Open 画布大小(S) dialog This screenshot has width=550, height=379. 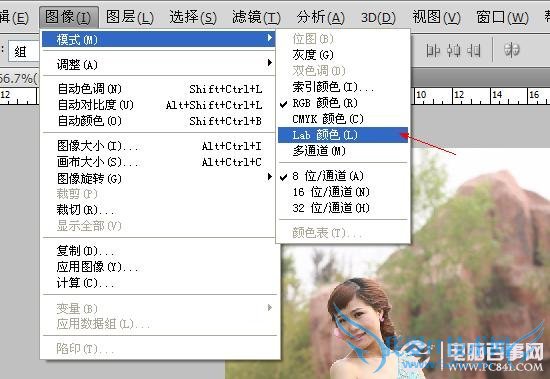click(x=159, y=162)
